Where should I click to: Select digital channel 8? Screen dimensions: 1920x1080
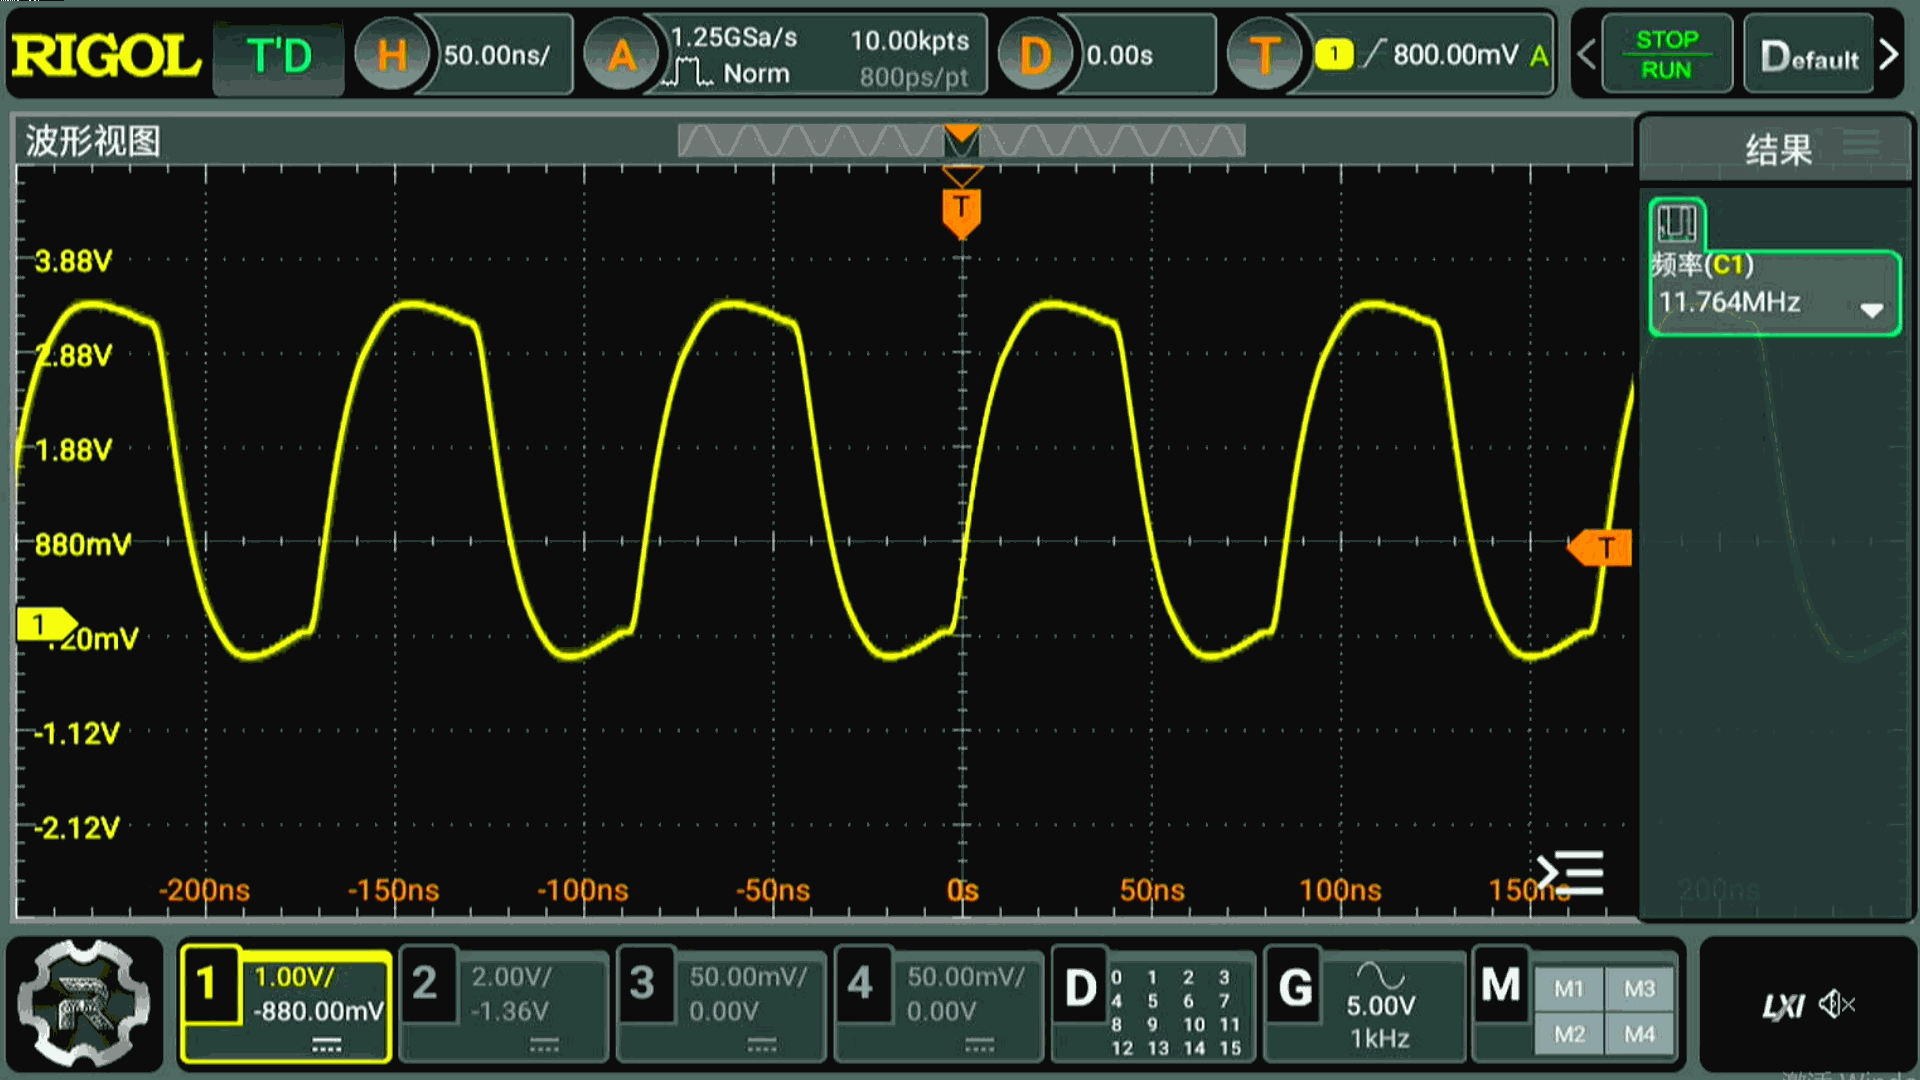click(x=1116, y=1024)
